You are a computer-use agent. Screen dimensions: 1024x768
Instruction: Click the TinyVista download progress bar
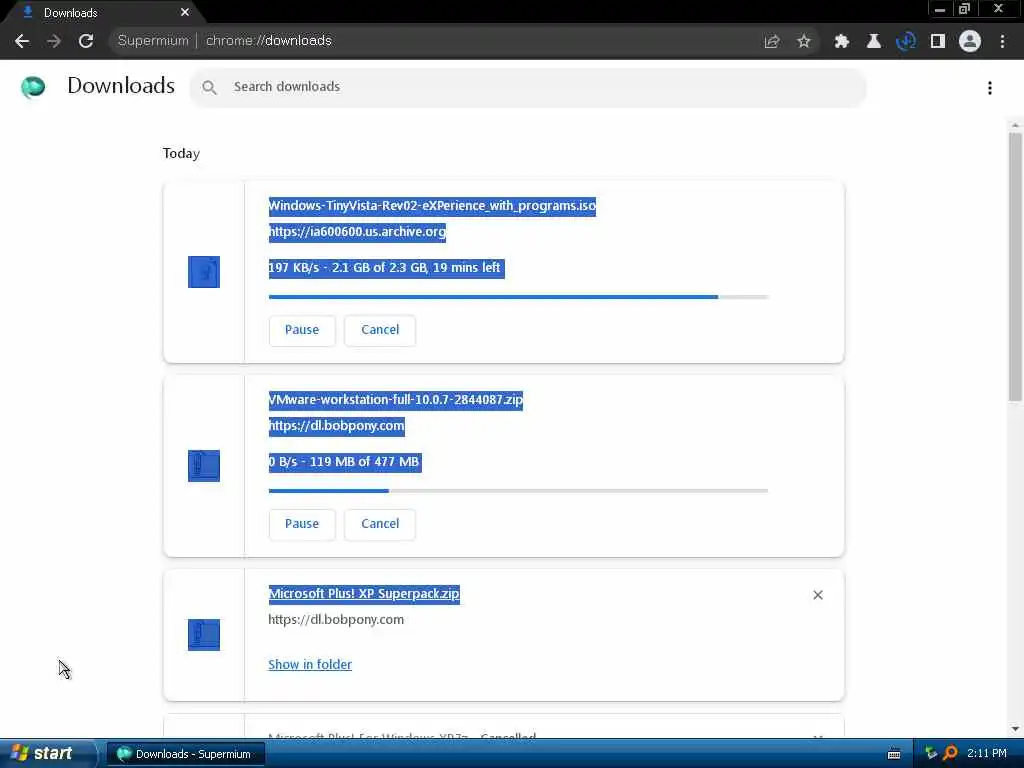click(x=519, y=297)
